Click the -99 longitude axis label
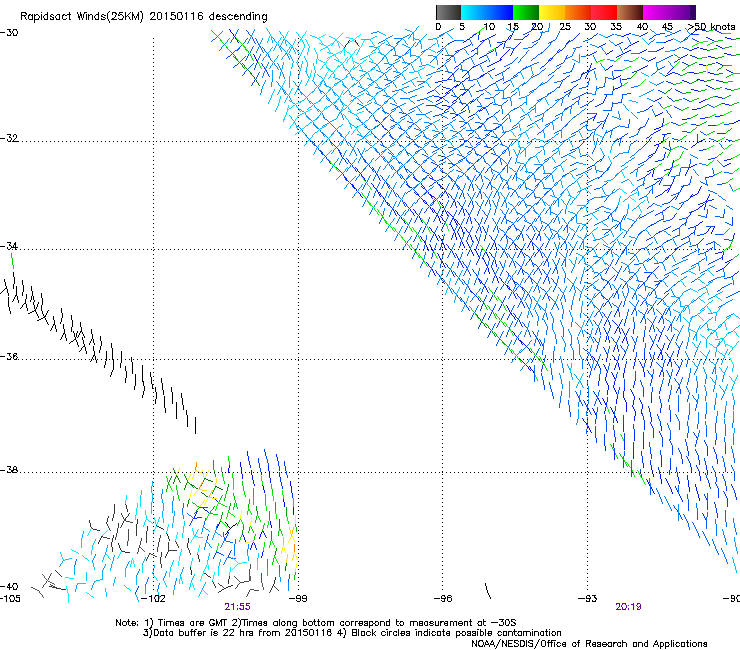 pos(298,599)
